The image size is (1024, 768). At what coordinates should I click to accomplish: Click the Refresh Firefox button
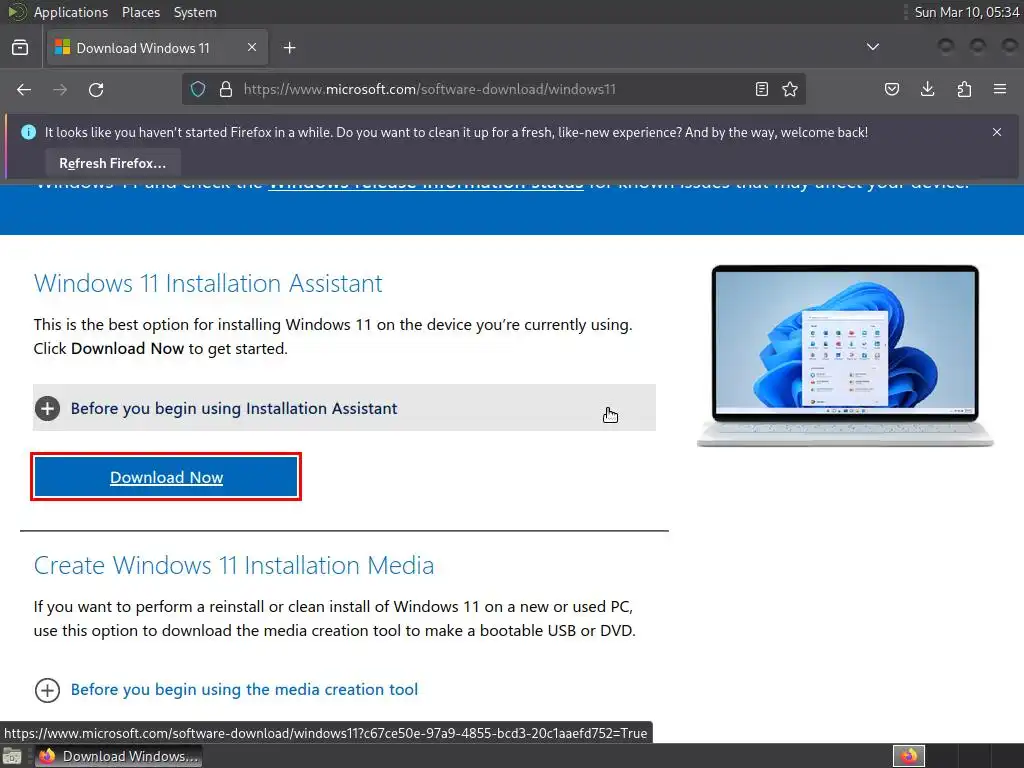[113, 163]
